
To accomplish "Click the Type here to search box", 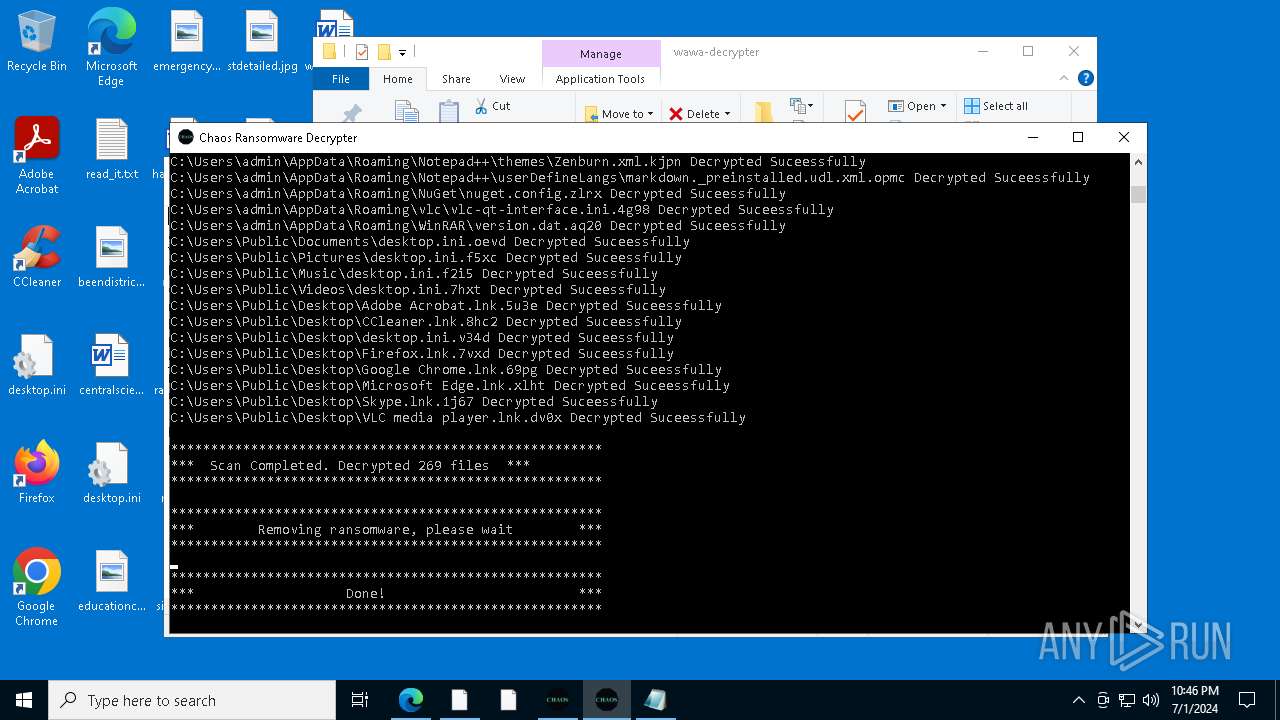I will (192, 700).
